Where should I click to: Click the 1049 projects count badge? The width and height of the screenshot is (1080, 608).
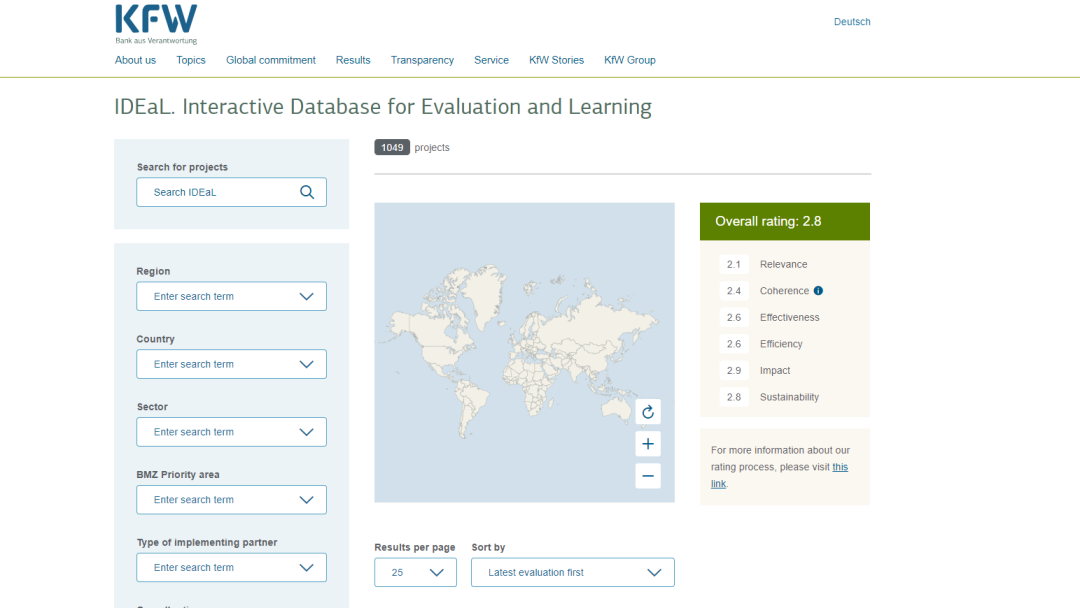click(x=392, y=147)
